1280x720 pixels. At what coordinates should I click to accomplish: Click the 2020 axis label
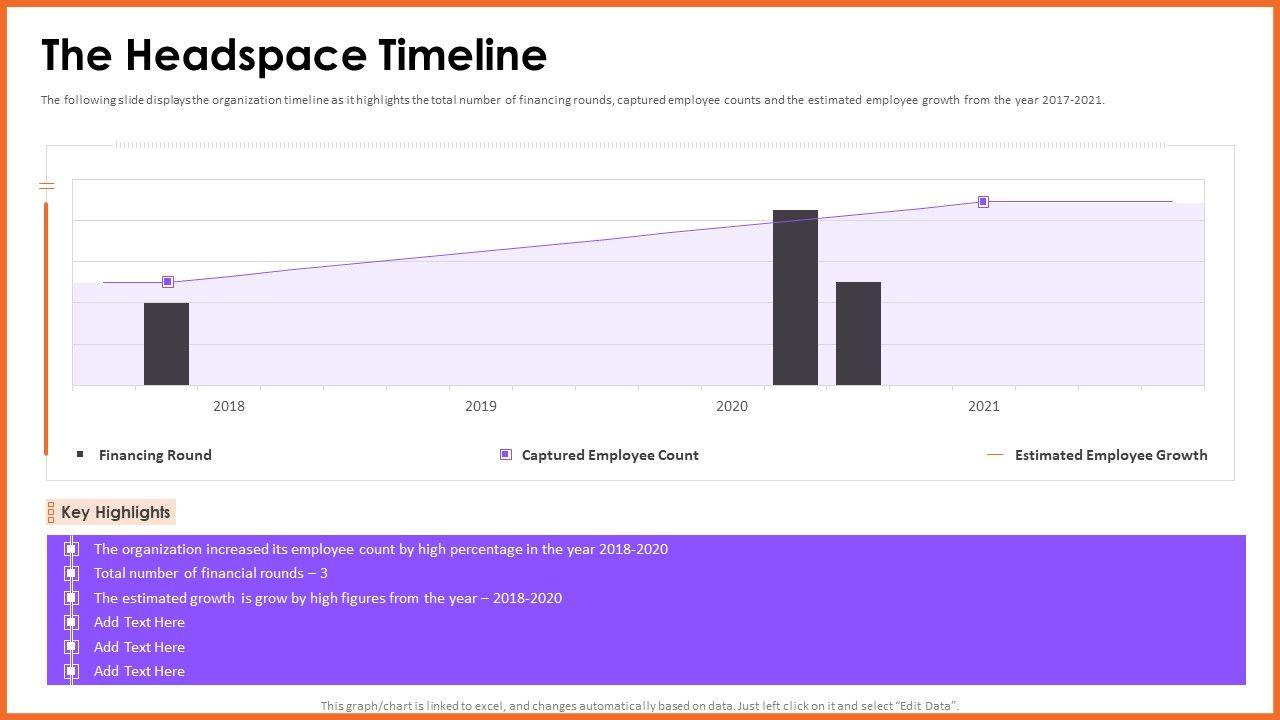point(732,406)
